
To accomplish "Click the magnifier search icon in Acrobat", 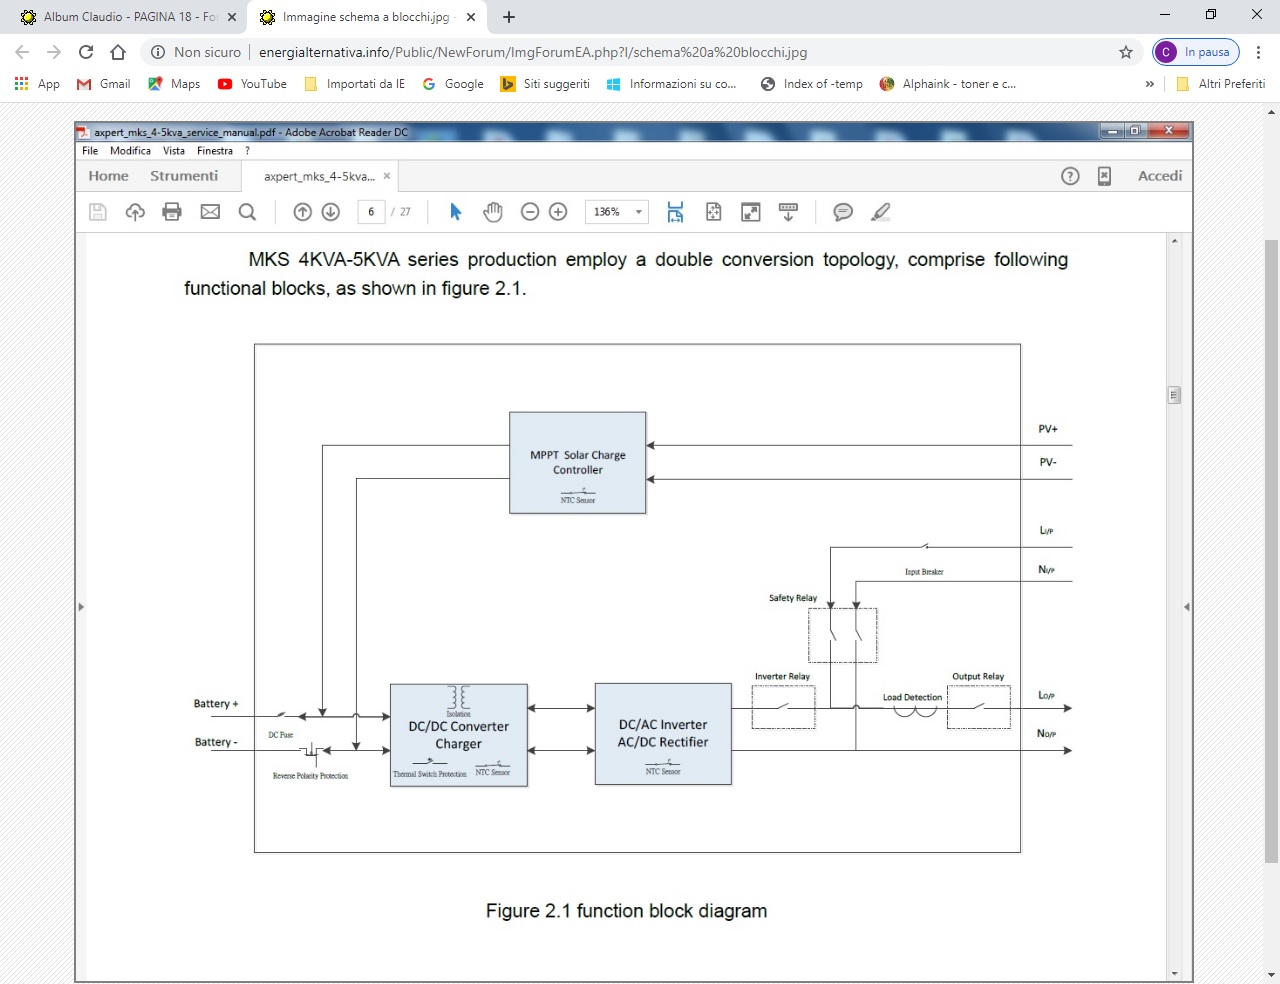I will (x=247, y=212).
